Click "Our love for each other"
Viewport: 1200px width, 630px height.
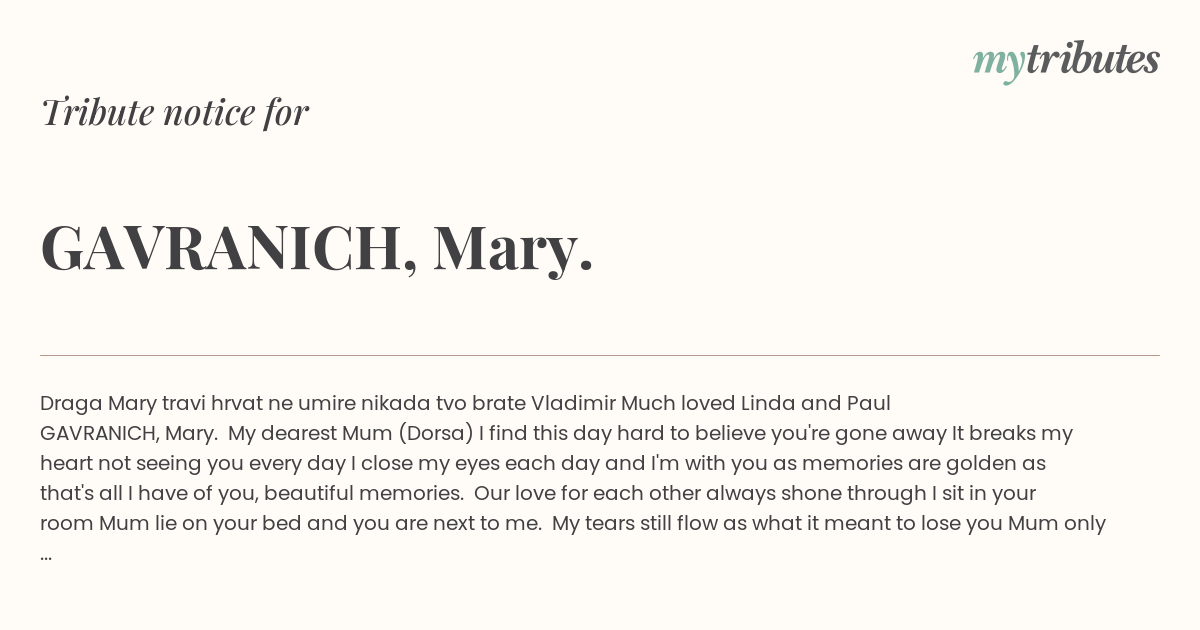[587, 493]
